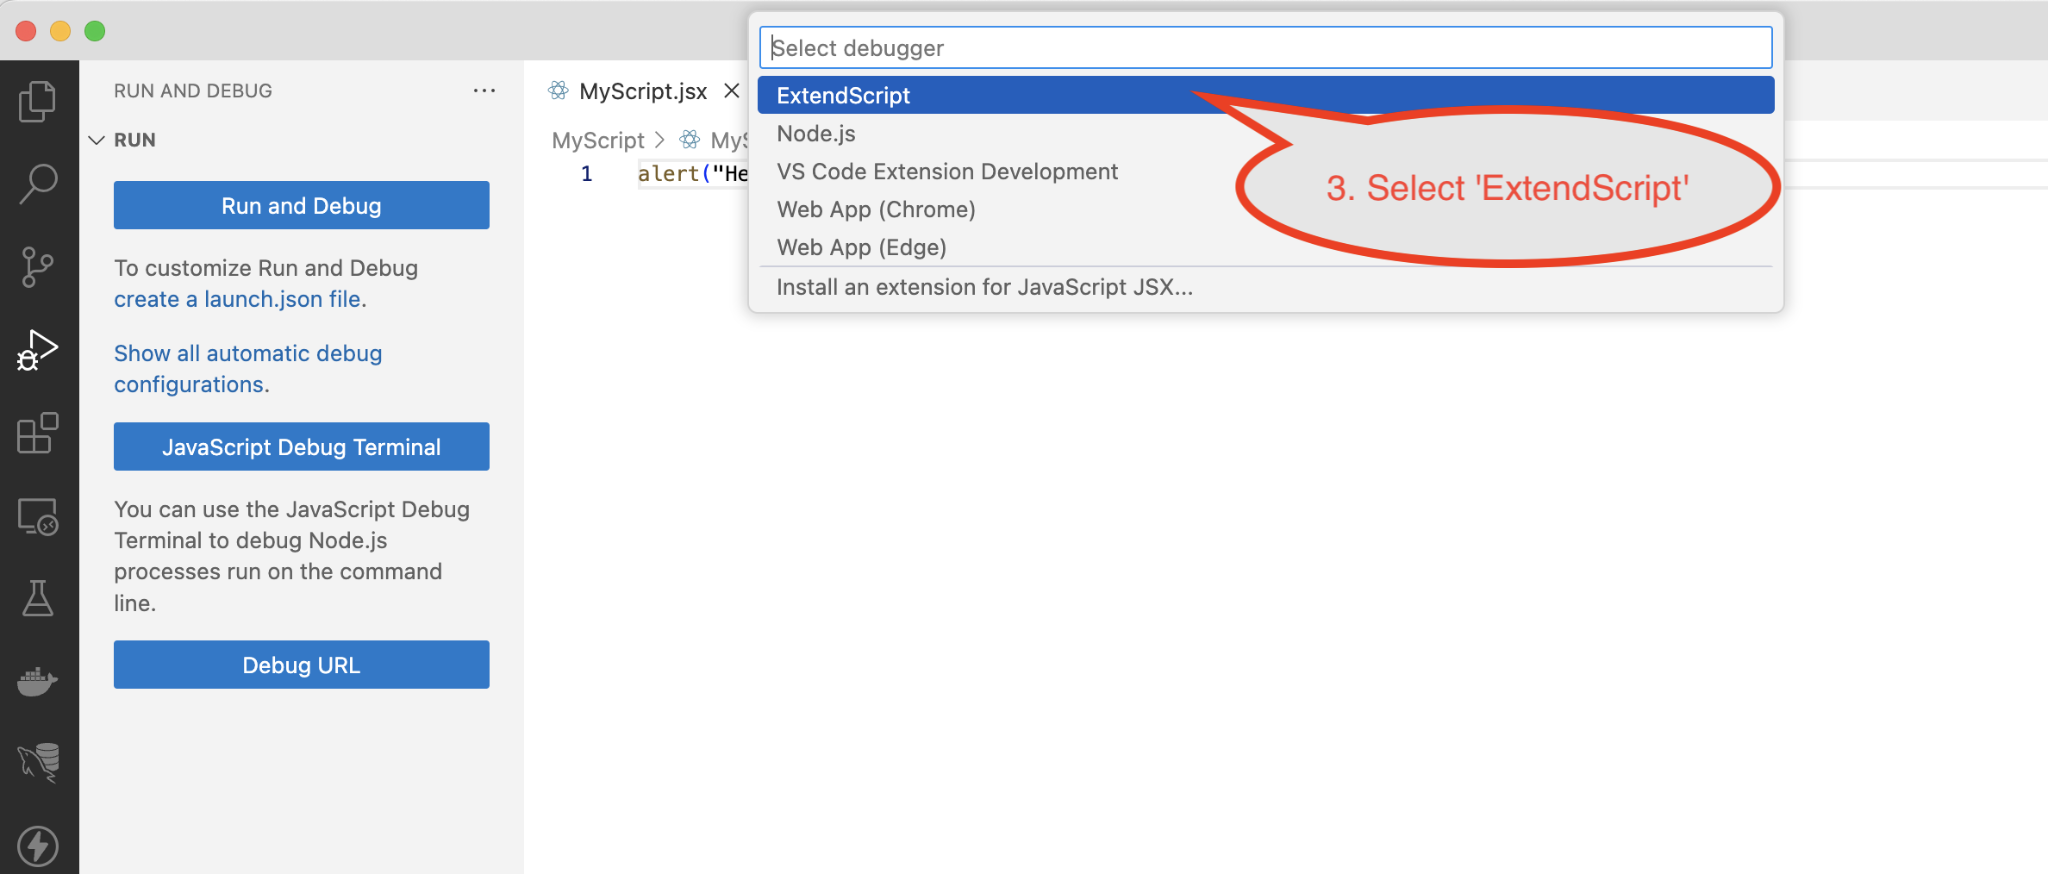The width and height of the screenshot is (2048, 874).
Task: Open the Source Control view icon
Action: click(38, 267)
